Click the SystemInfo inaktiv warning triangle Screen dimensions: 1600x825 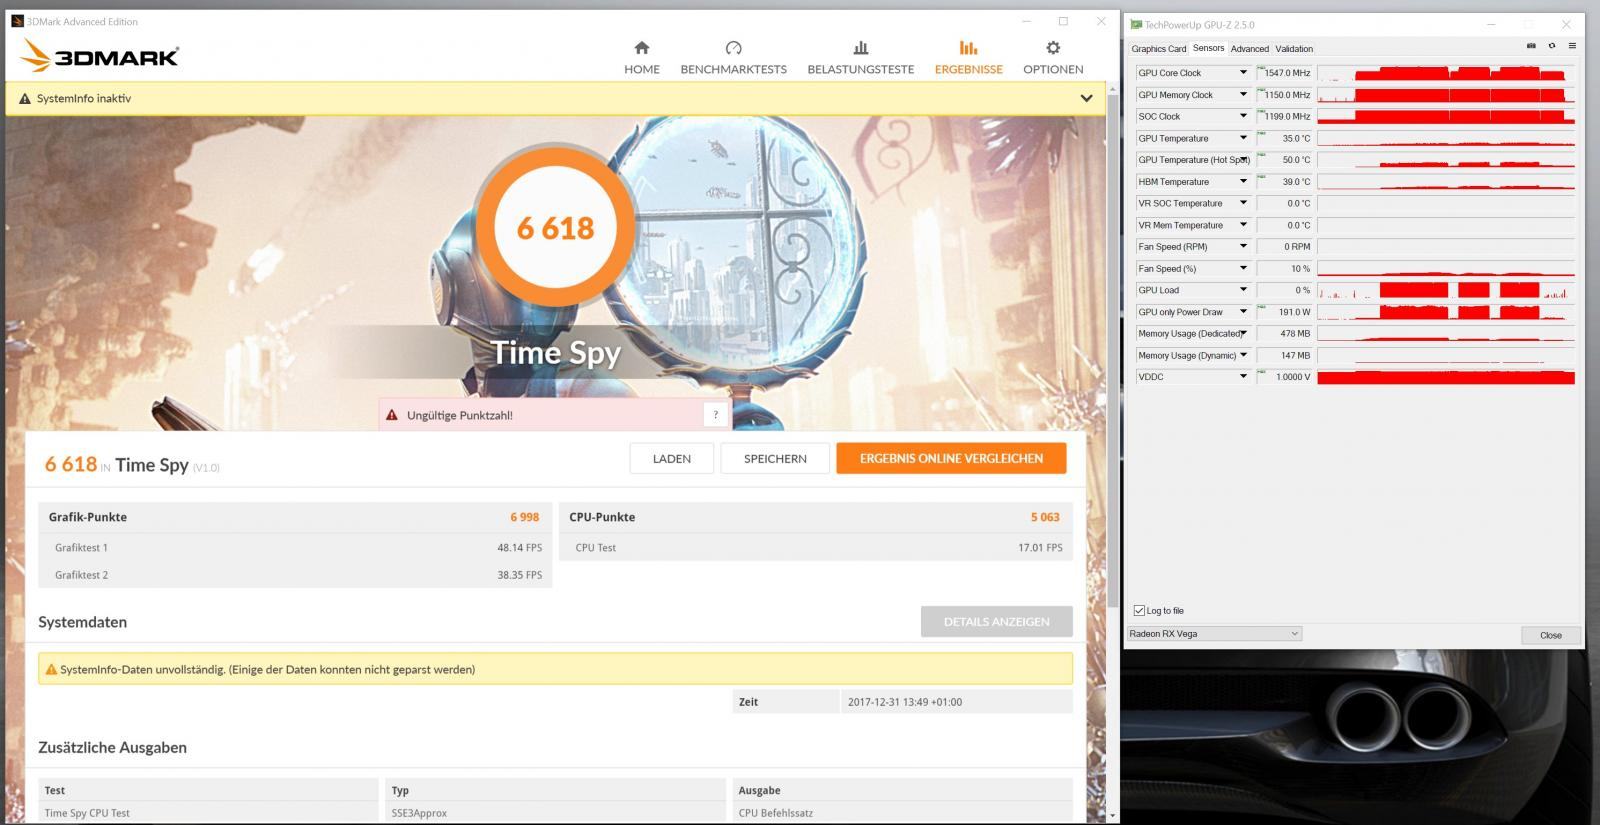25,99
